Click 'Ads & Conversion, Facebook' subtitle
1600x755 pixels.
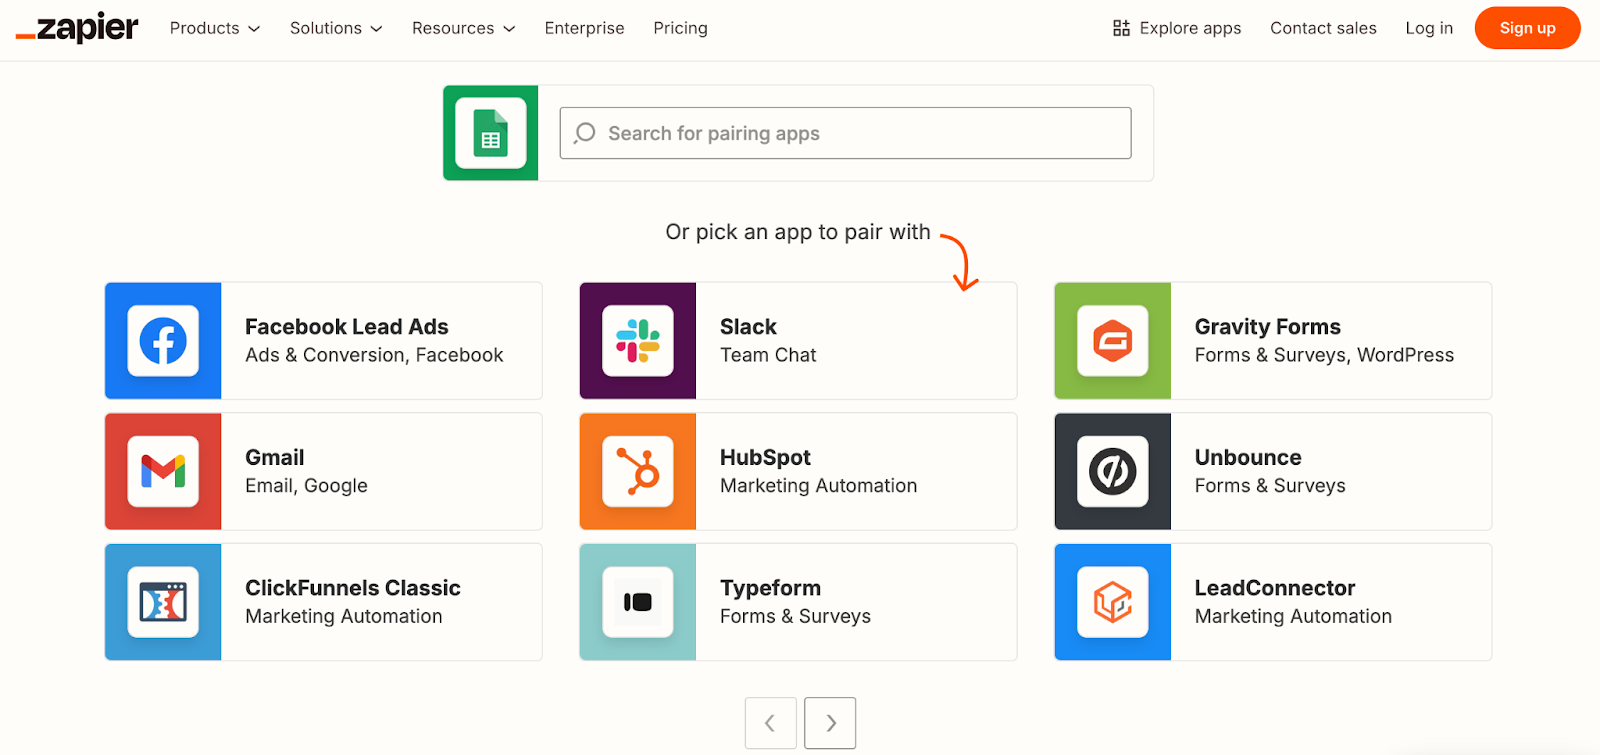click(374, 355)
